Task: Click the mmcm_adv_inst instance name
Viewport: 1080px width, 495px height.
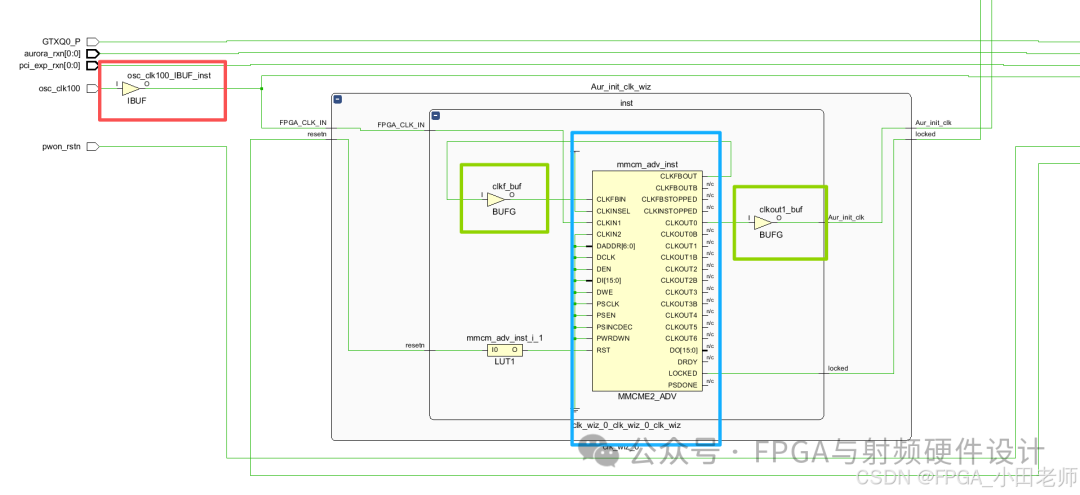Action: pyautogui.click(x=647, y=165)
